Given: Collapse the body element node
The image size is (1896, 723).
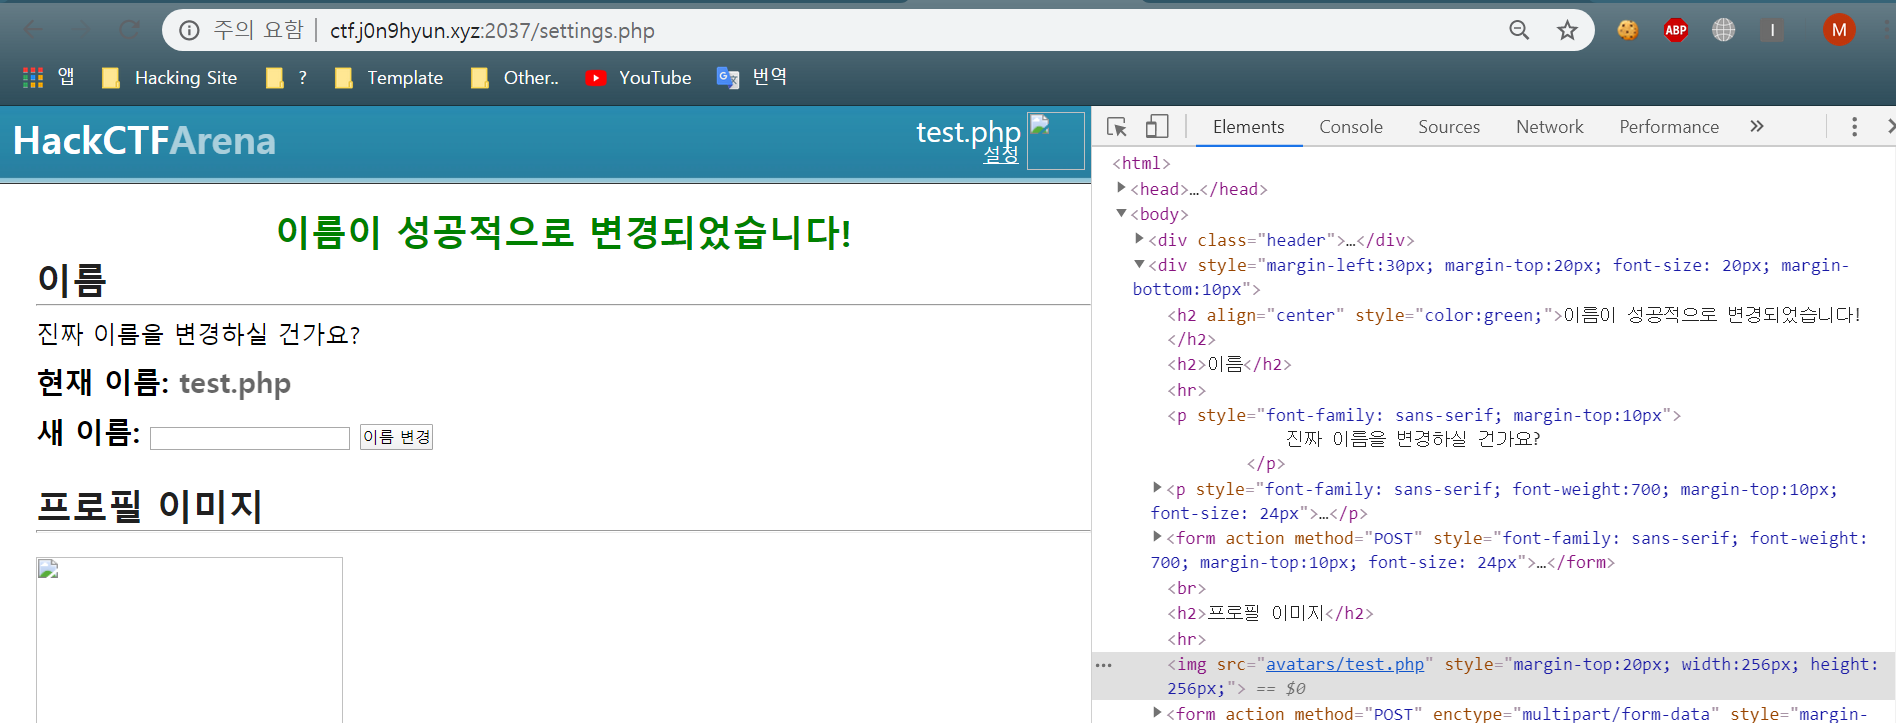Looking at the screenshot, I should [x=1121, y=213].
